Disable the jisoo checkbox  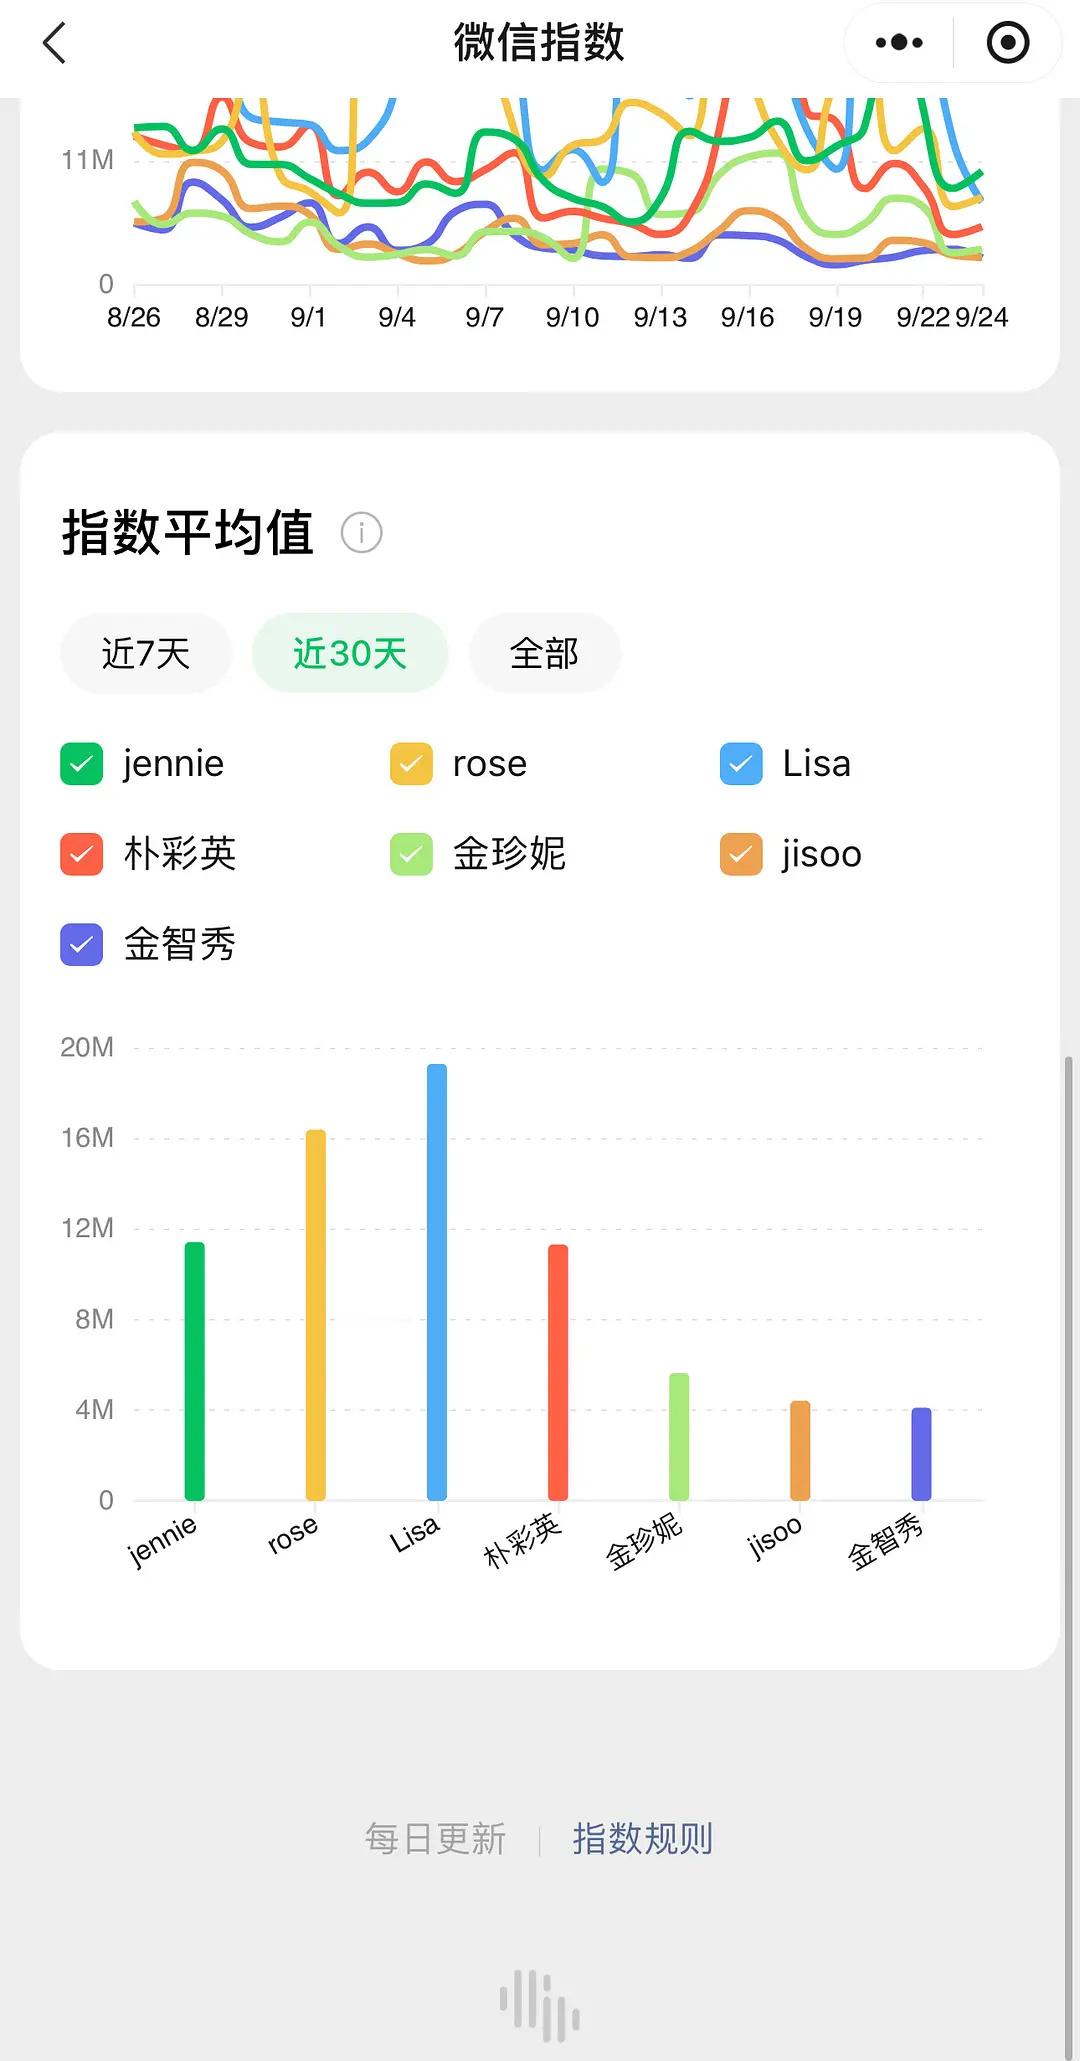click(x=741, y=854)
